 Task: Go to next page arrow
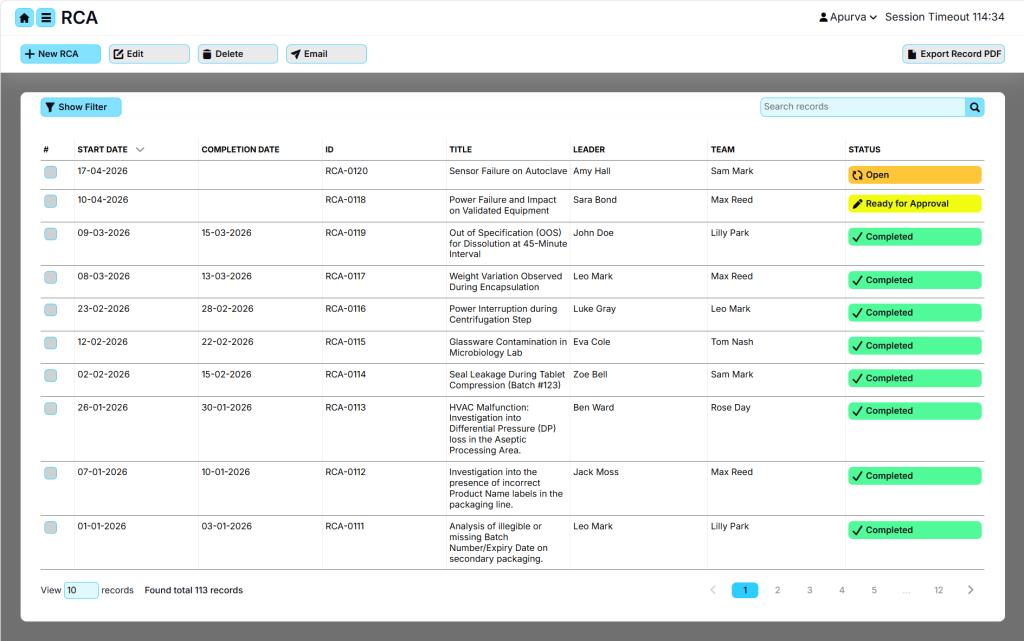[970, 590]
